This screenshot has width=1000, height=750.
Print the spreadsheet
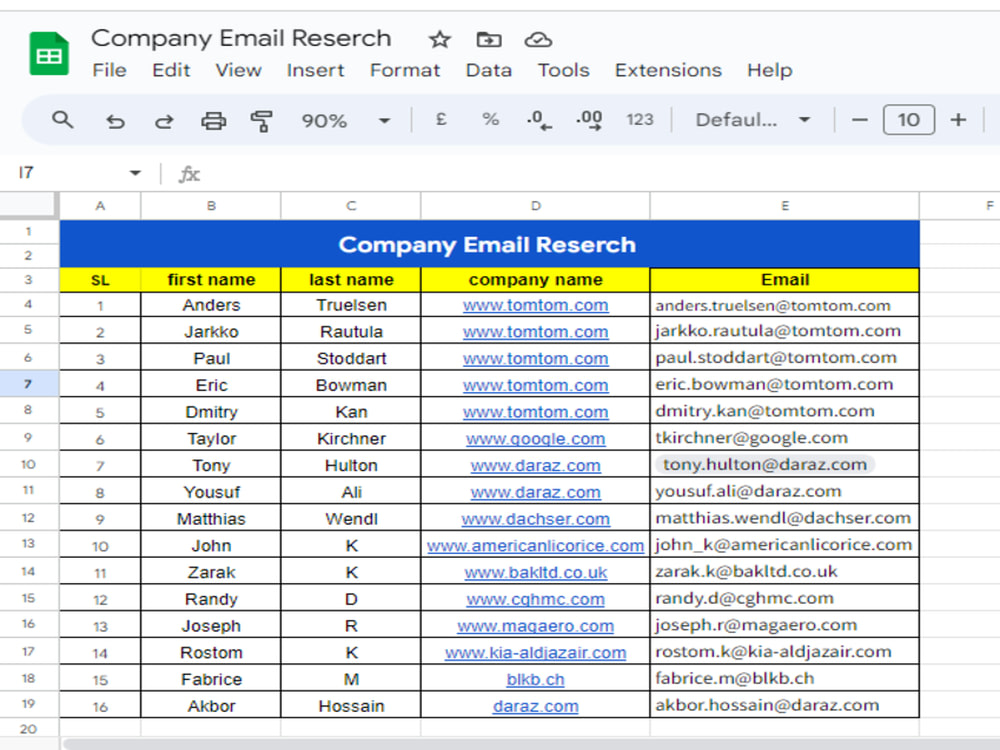[213, 119]
